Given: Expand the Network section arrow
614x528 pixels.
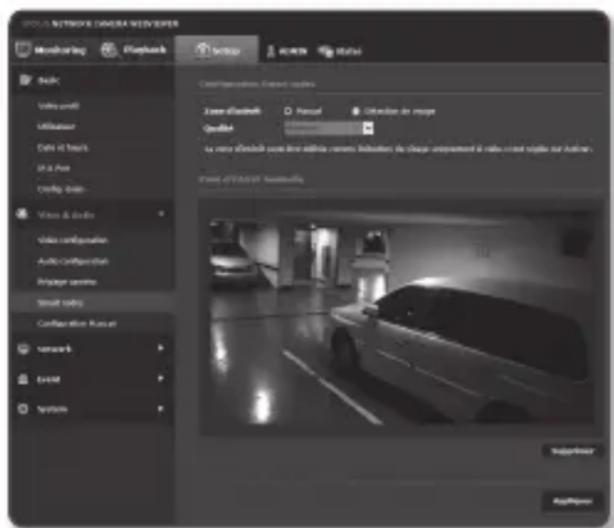Looking at the screenshot, I should coord(160,349).
